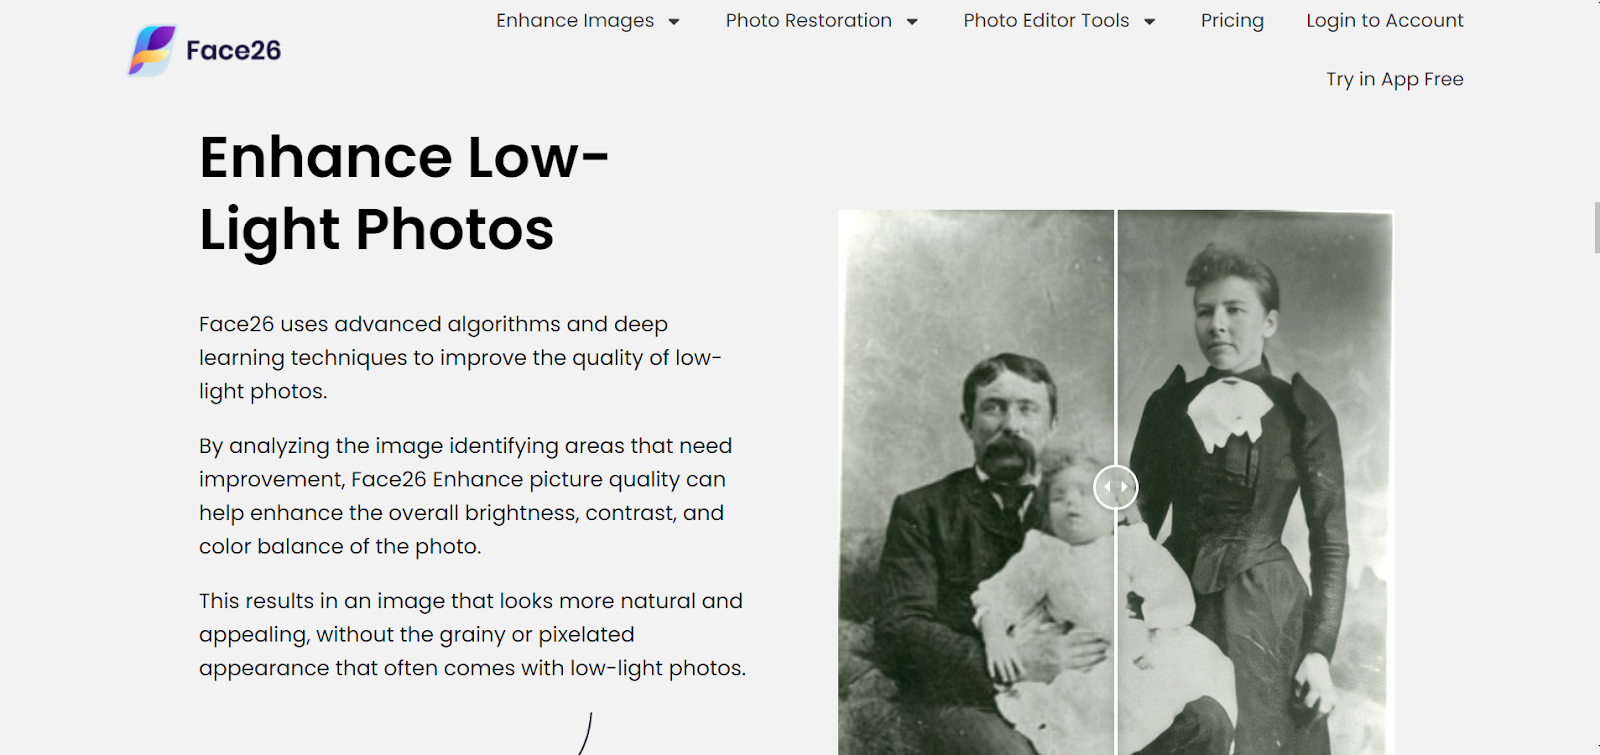Image resolution: width=1600 pixels, height=755 pixels.
Task: Click the page's vertical scrollbar thumb
Action: point(1596,227)
